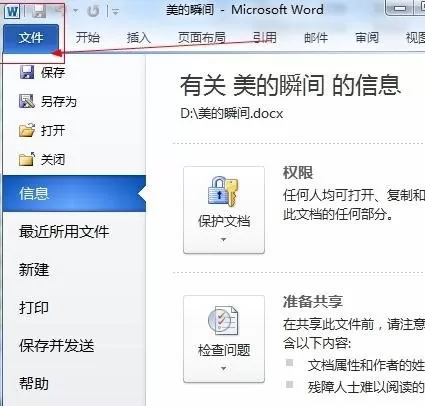The height and width of the screenshot is (406, 425).
Task: Click the 关闭 folder icon
Action: tap(27, 159)
